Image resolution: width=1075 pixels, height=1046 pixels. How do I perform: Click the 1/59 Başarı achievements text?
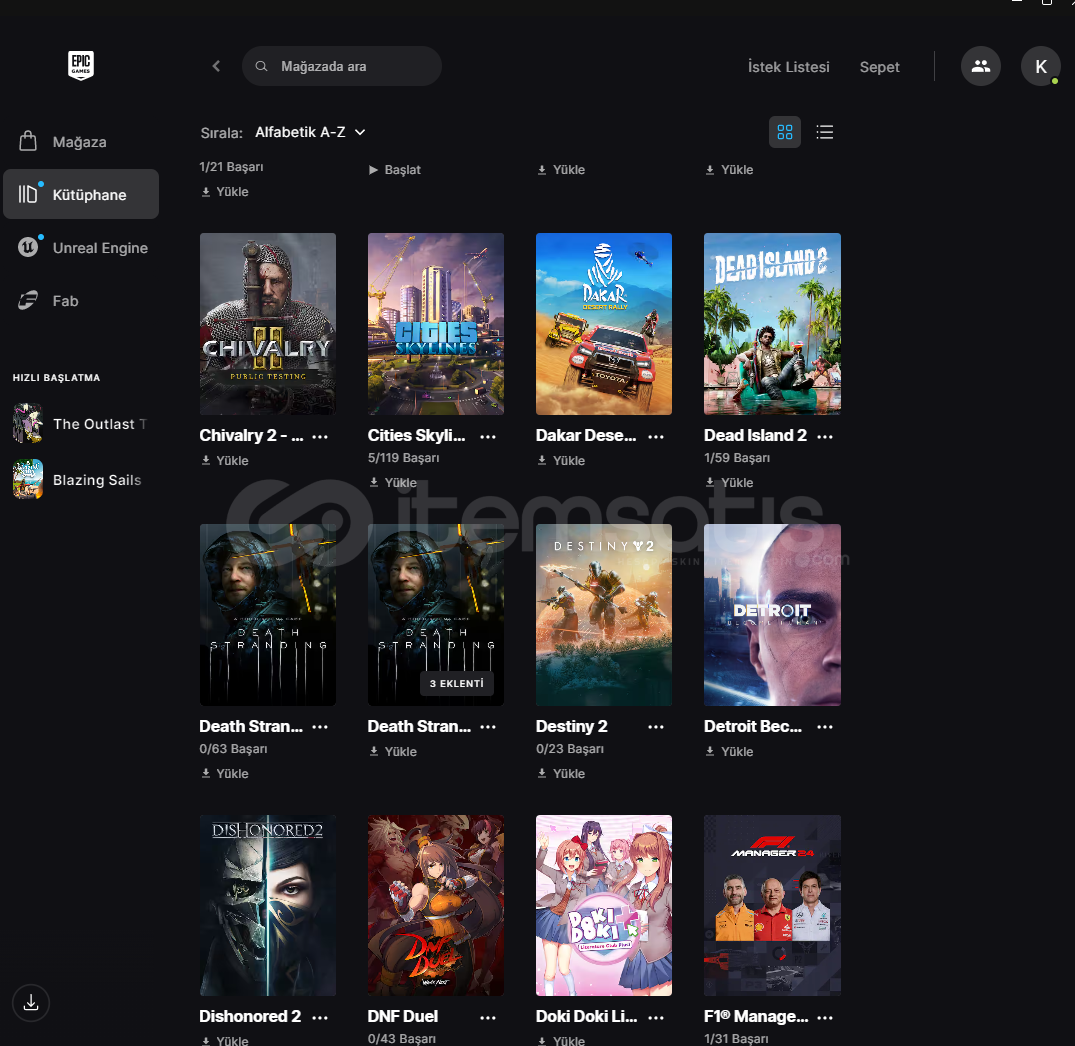(737, 458)
